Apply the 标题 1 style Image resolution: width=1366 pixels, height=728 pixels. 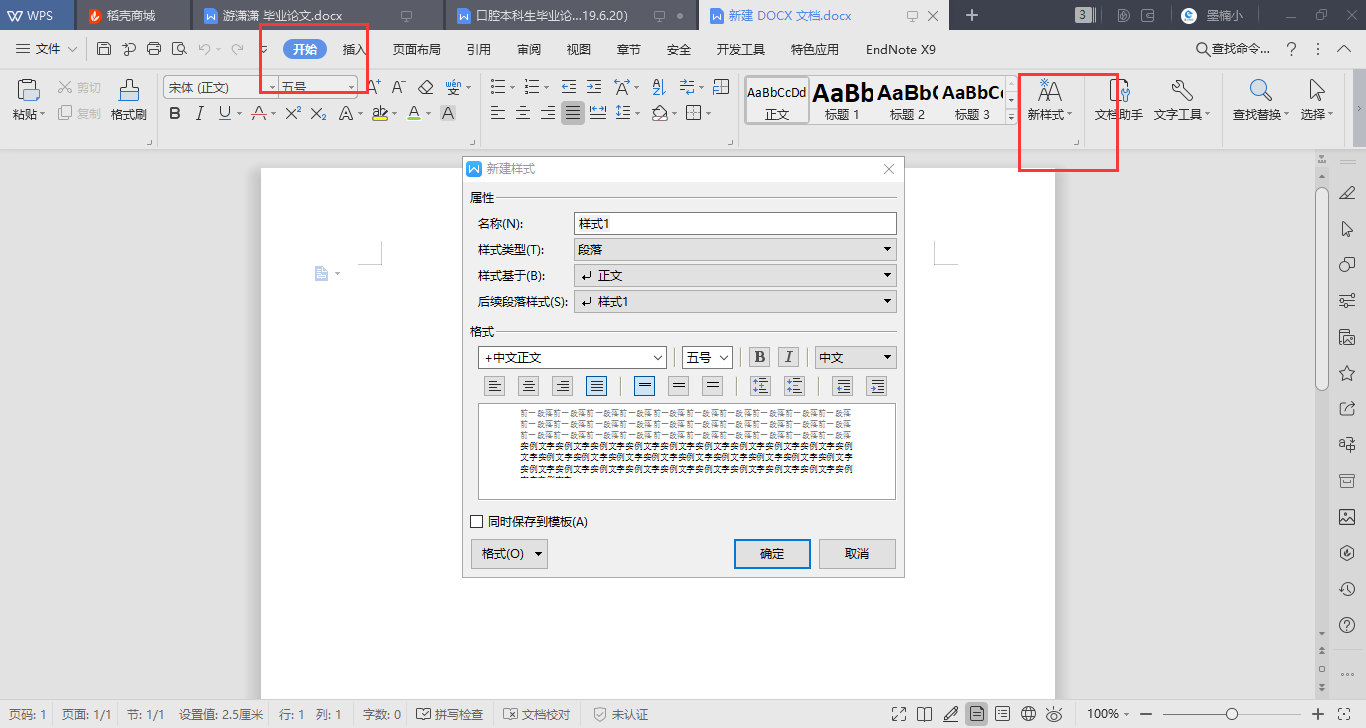click(x=842, y=100)
